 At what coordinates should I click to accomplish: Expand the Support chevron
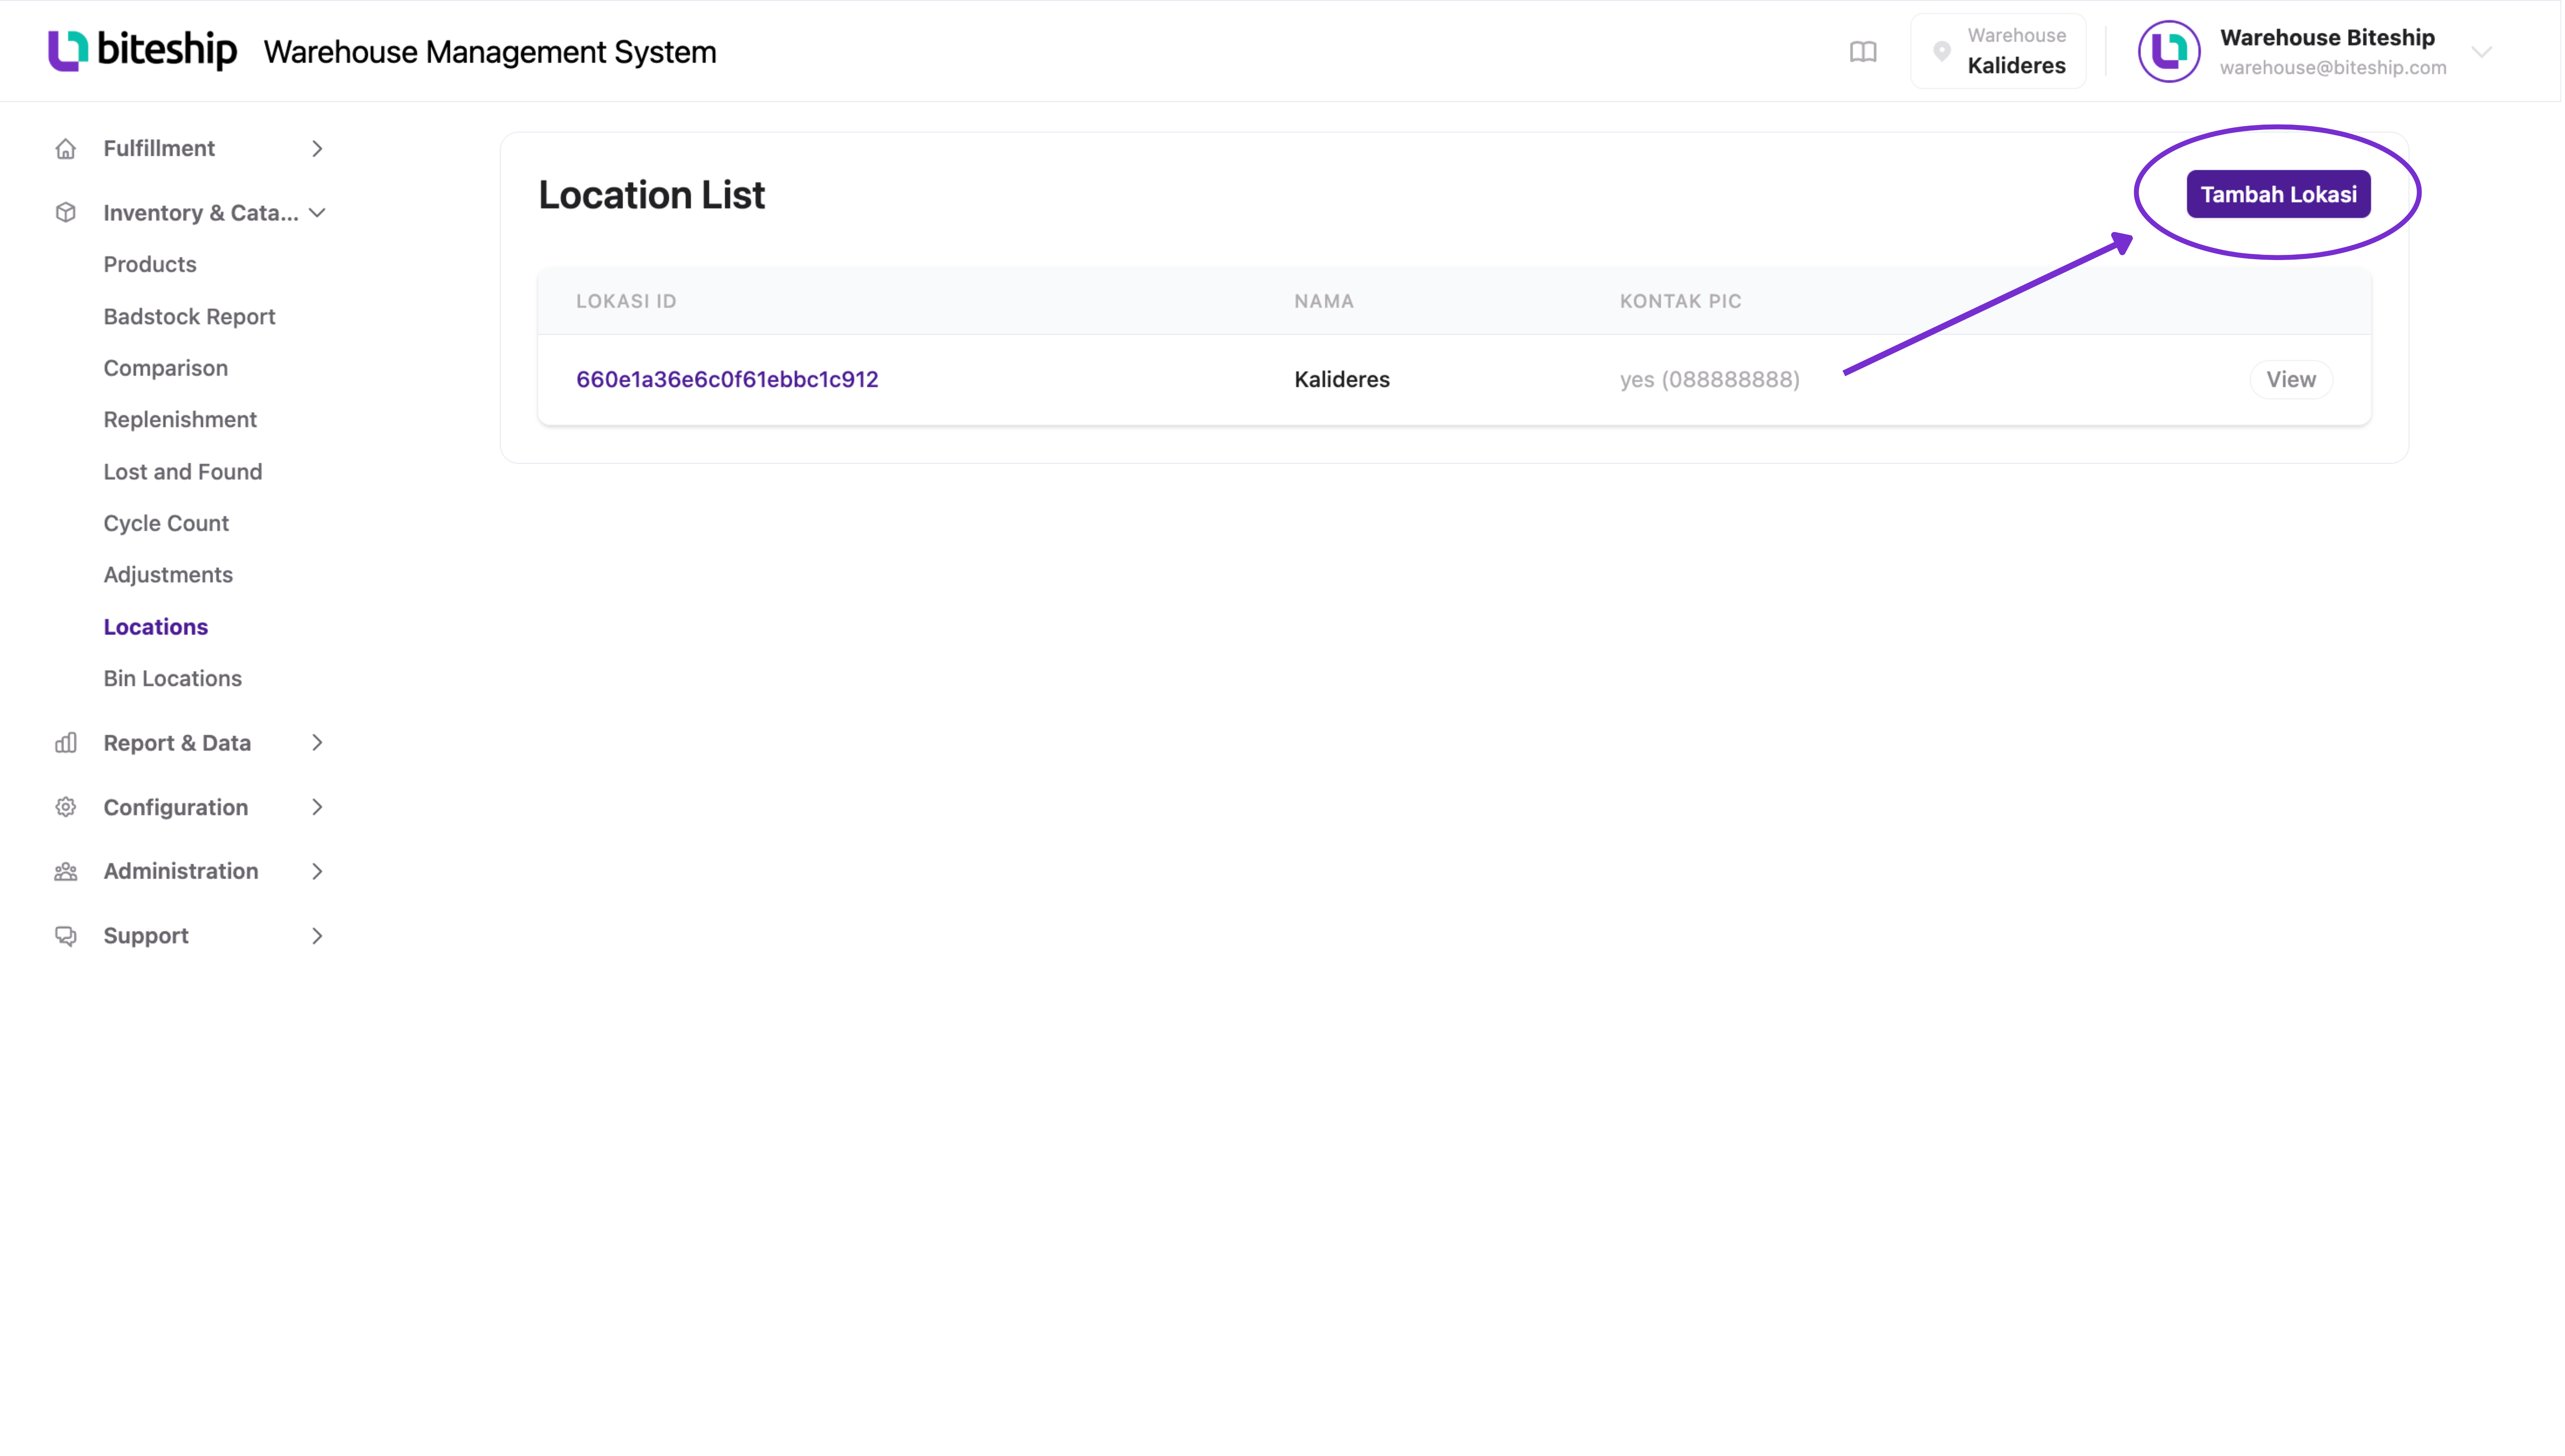click(x=317, y=936)
